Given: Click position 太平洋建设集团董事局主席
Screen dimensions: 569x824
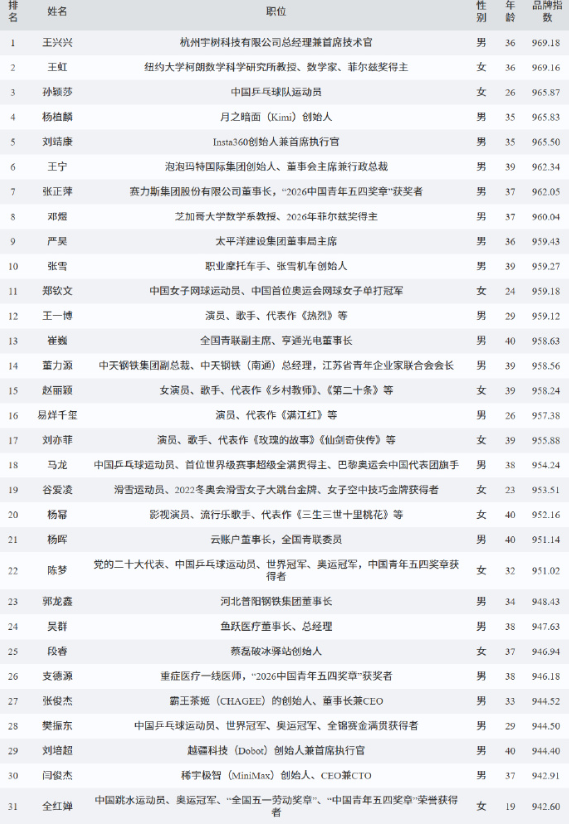Looking at the screenshot, I should tap(276, 241).
